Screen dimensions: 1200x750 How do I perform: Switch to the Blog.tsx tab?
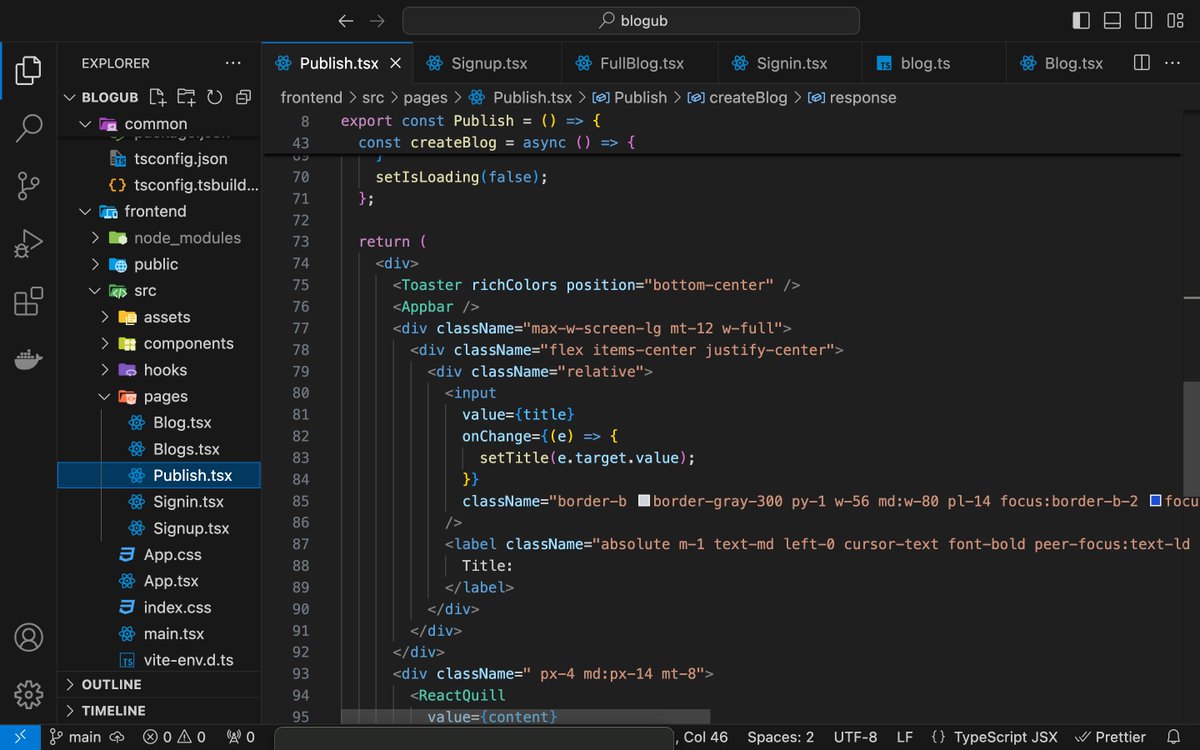point(1067,63)
